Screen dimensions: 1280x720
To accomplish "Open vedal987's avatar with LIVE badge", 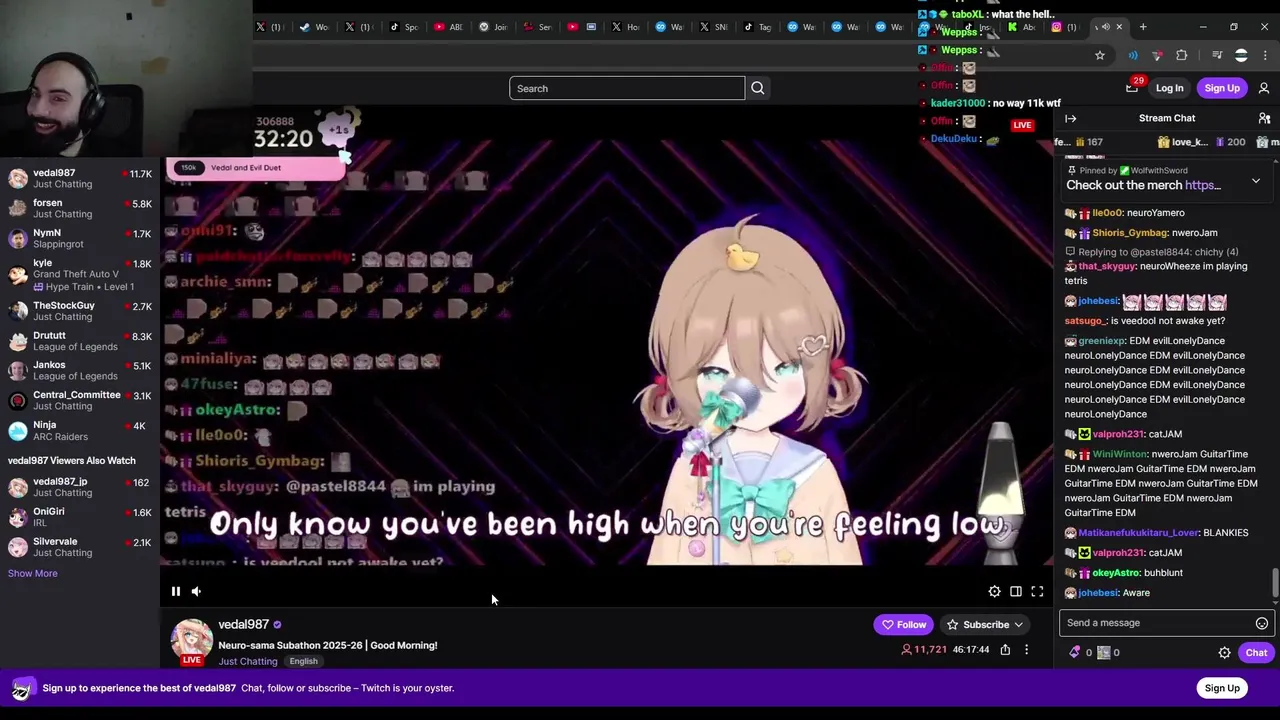I will (191, 642).
